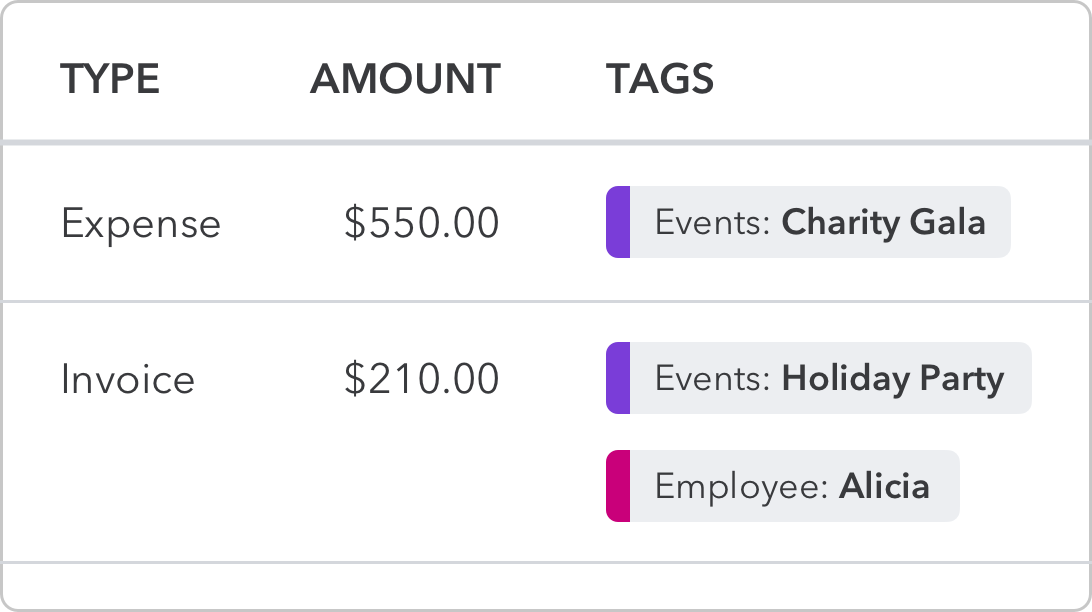The image size is (1092, 612).
Task: Click the bold Charity Gala tag name
Action: (x=883, y=223)
